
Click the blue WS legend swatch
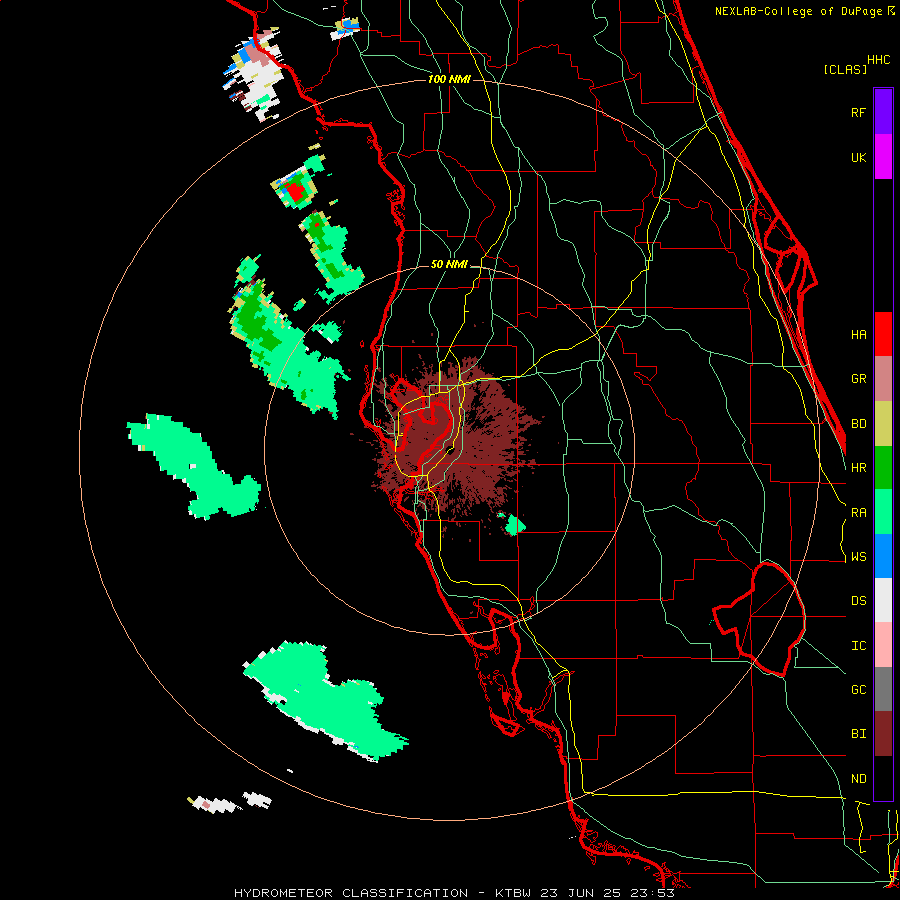tap(883, 556)
